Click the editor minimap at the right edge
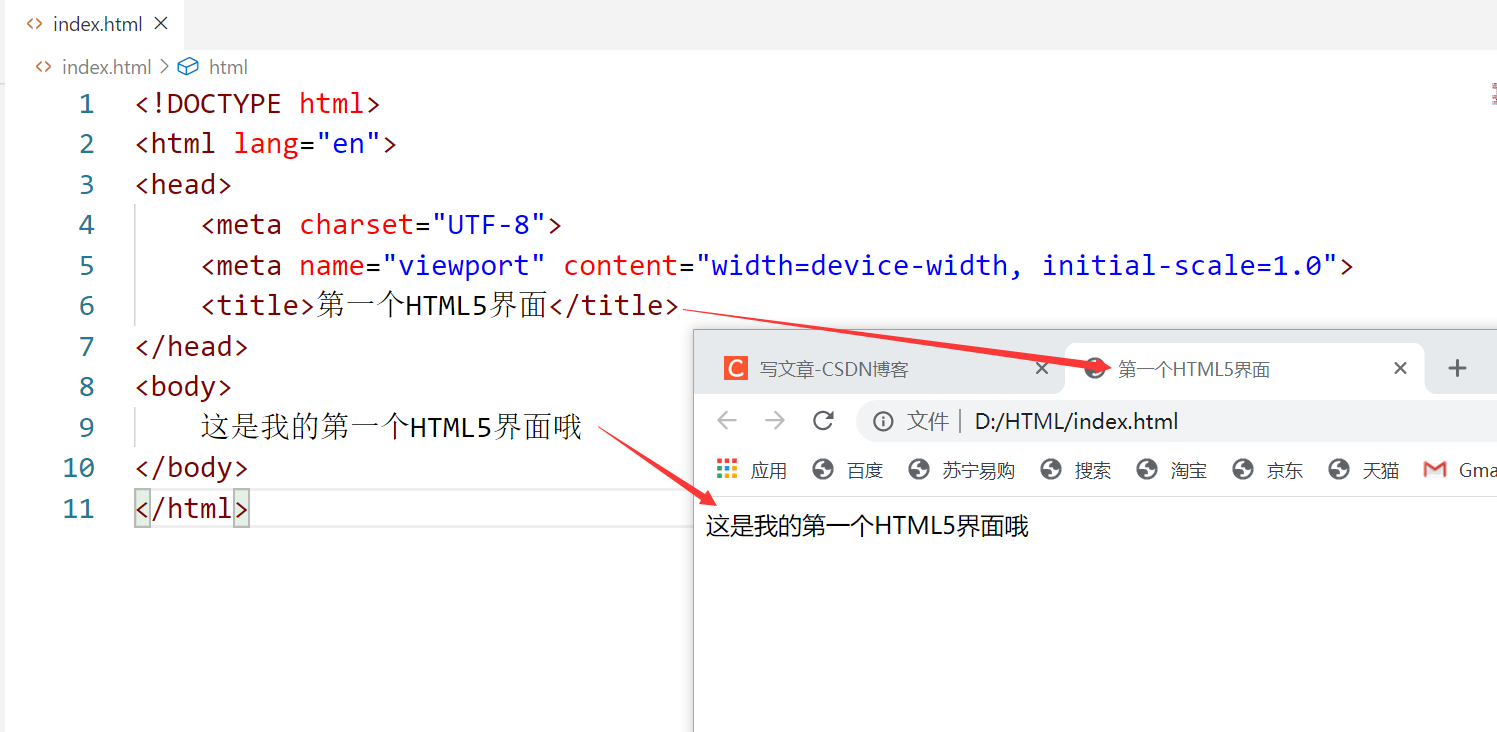The width and height of the screenshot is (1497, 732). click(1492, 96)
